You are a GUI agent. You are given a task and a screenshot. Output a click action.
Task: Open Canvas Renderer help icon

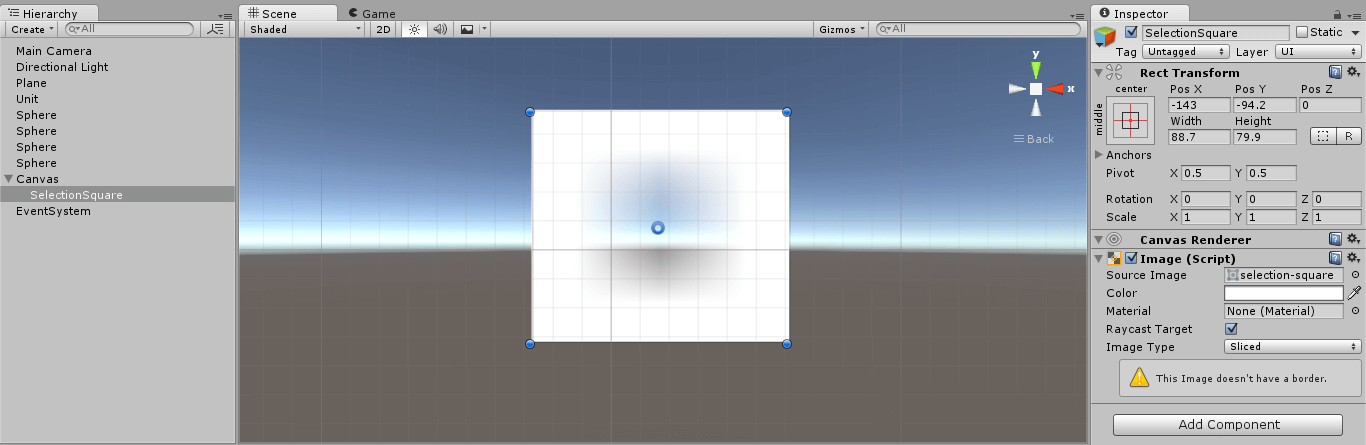[x=1335, y=239]
